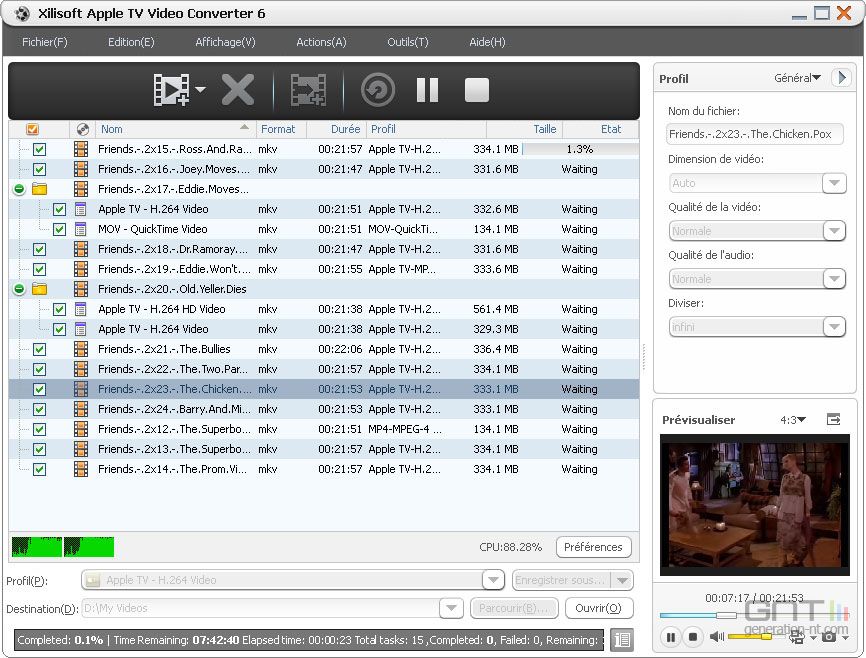The width and height of the screenshot is (866, 658).
Task: Click the Remove (X) toolbar icon
Action: [238, 90]
